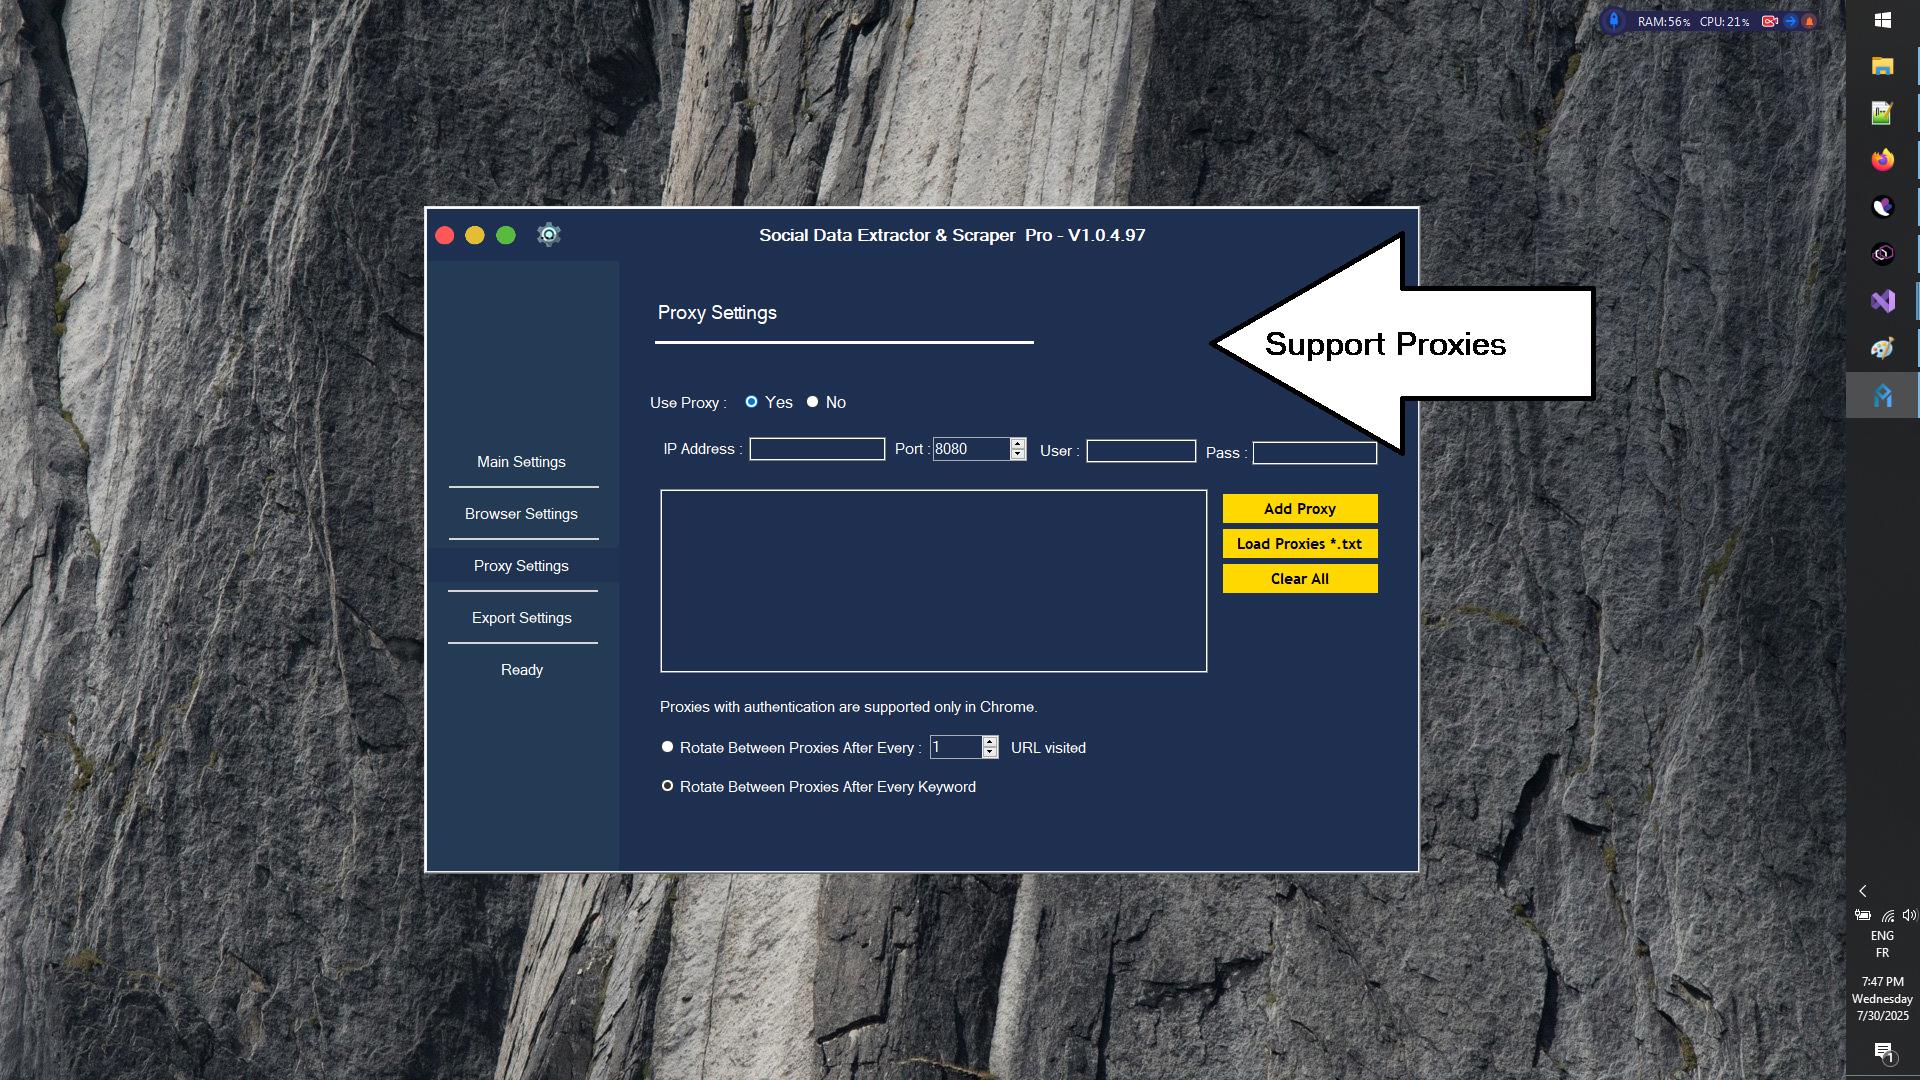Increase the Port number with up arrow
The width and height of the screenshot is (1920, 1080).
[x=1018, y=443]
